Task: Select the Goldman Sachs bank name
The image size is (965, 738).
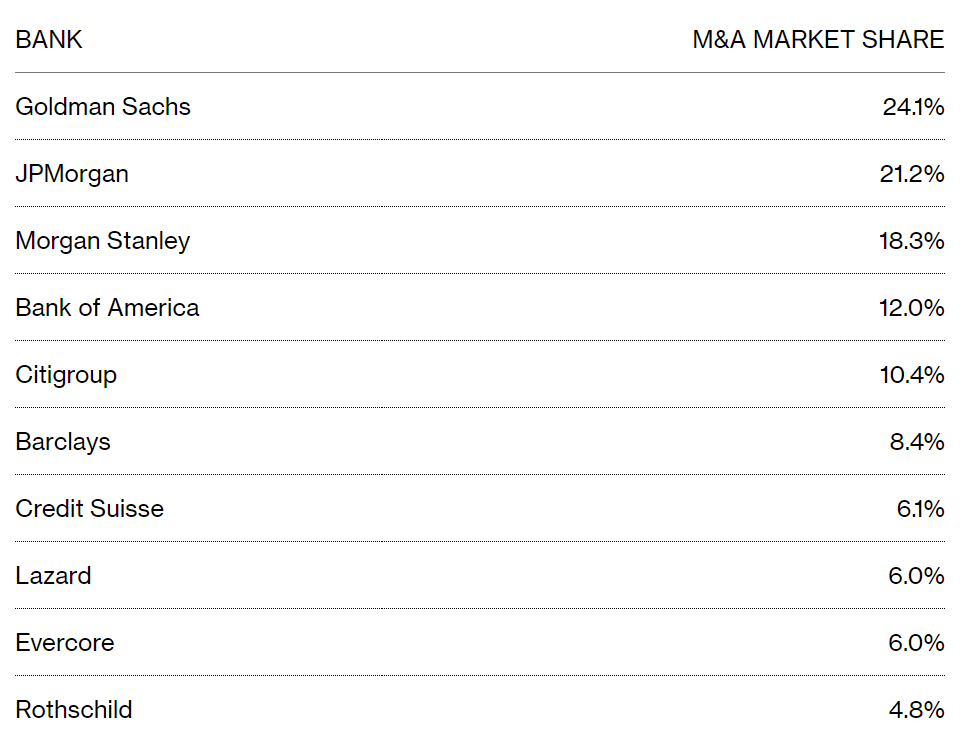Action: pyautogui.click(x=103, y=106)
